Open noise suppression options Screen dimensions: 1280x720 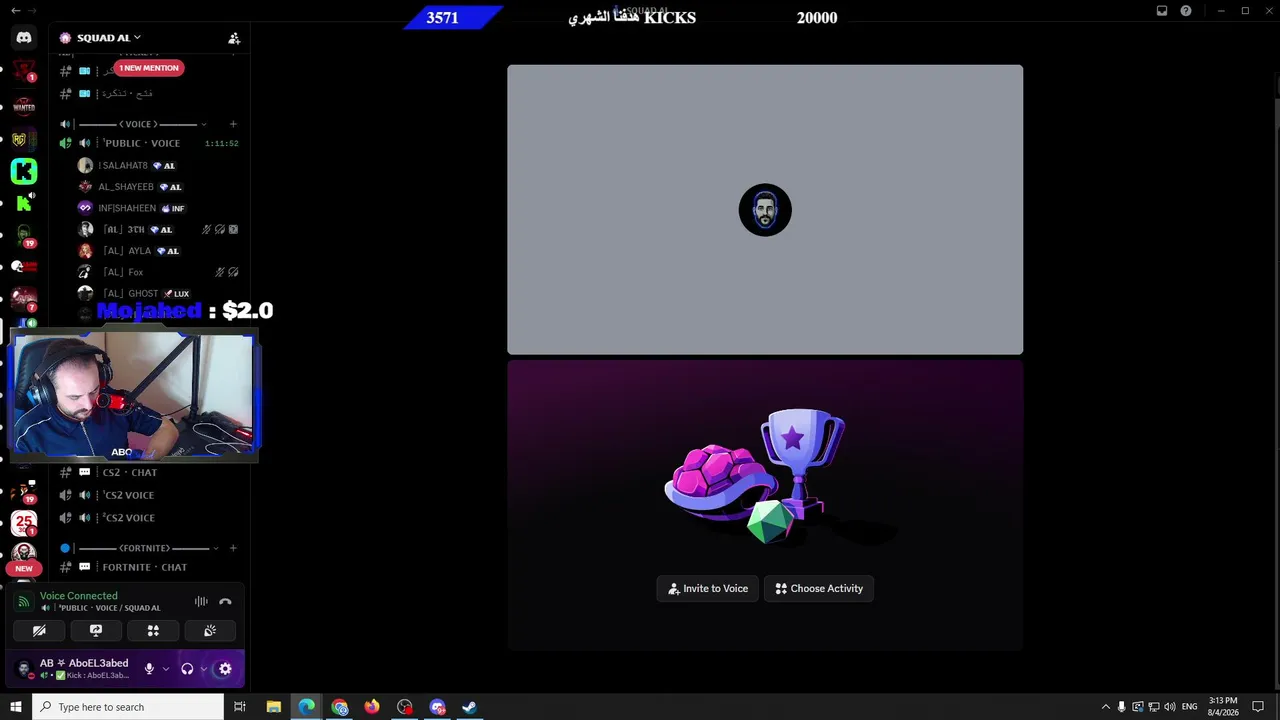pos(201,601)
